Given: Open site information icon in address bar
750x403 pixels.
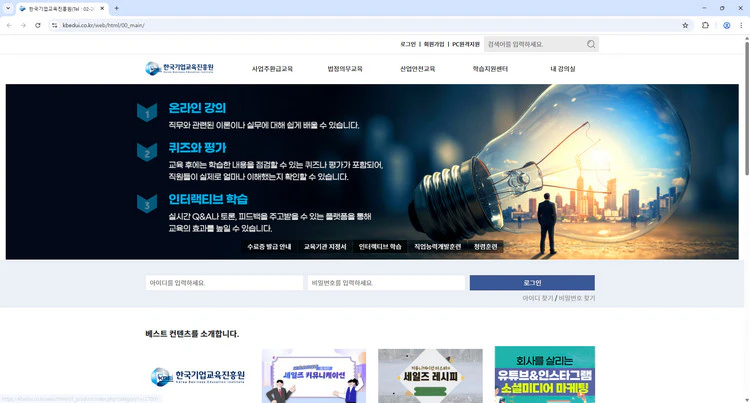Looking at the screenshot, I should pos(55,25).
